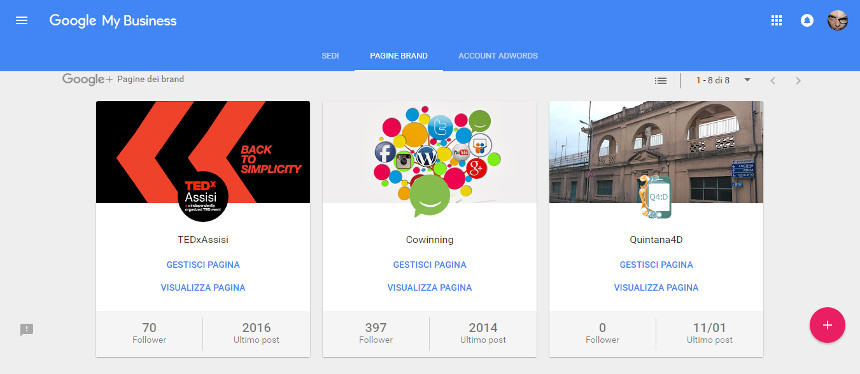Screen dimensions: 860x374
Task: Click the Pagine dei brand heading
Action: click(x=151, y=80)
